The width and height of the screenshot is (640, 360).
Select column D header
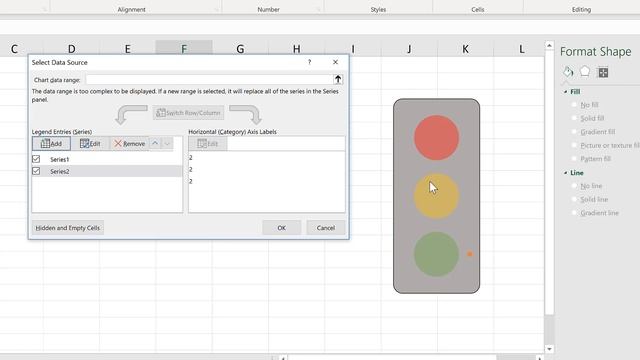coord(71,49)
